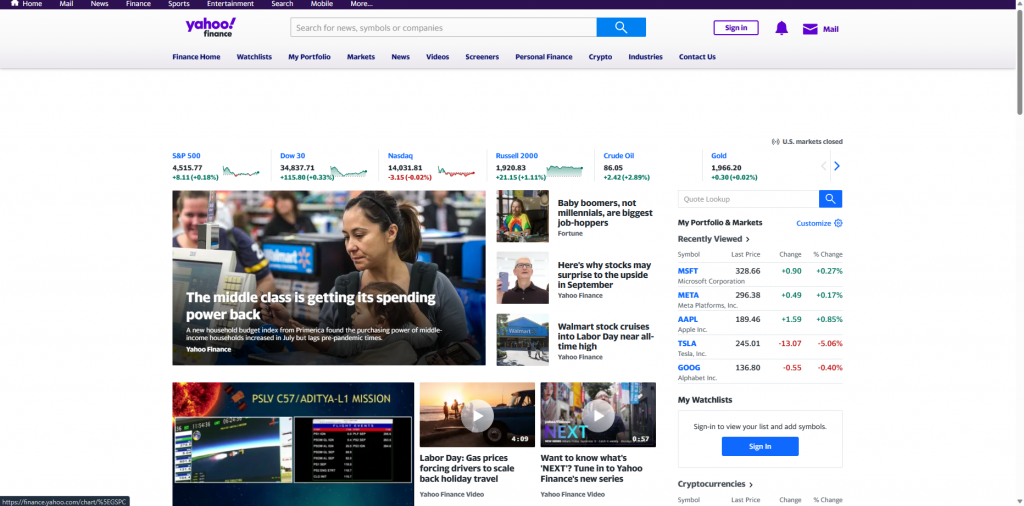The width and height of the screenshot is (1024, 506).
Task: Show next market tickers with right arrow
Action: tap(837, 166)
